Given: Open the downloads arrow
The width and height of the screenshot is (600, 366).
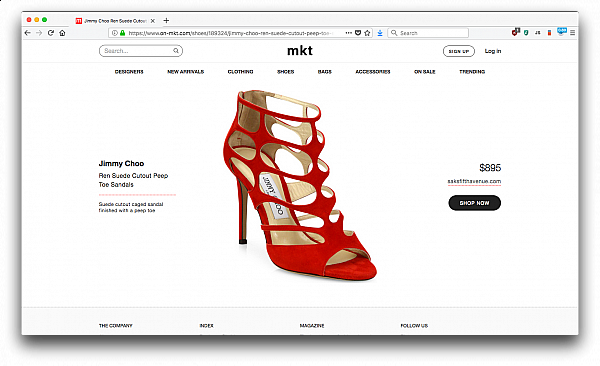Looking at the screenshot, I should [x=380, y=33].
